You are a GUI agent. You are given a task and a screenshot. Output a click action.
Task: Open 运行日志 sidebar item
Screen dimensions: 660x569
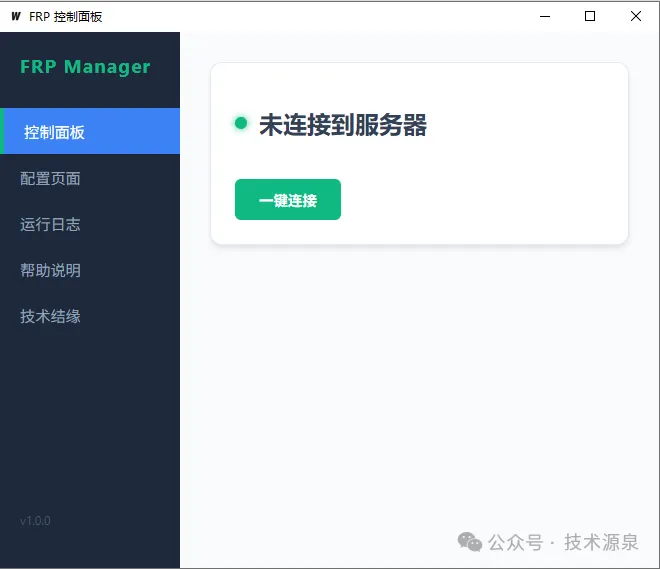point(90,224)
